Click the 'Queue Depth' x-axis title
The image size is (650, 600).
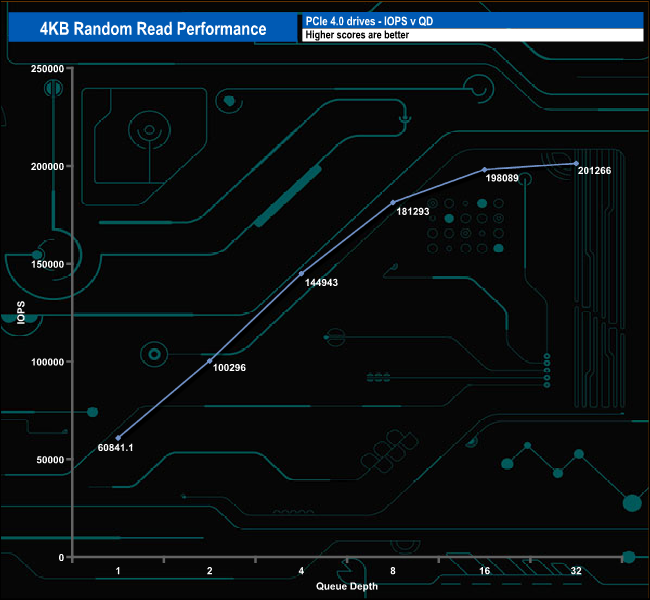click(347, 586)
